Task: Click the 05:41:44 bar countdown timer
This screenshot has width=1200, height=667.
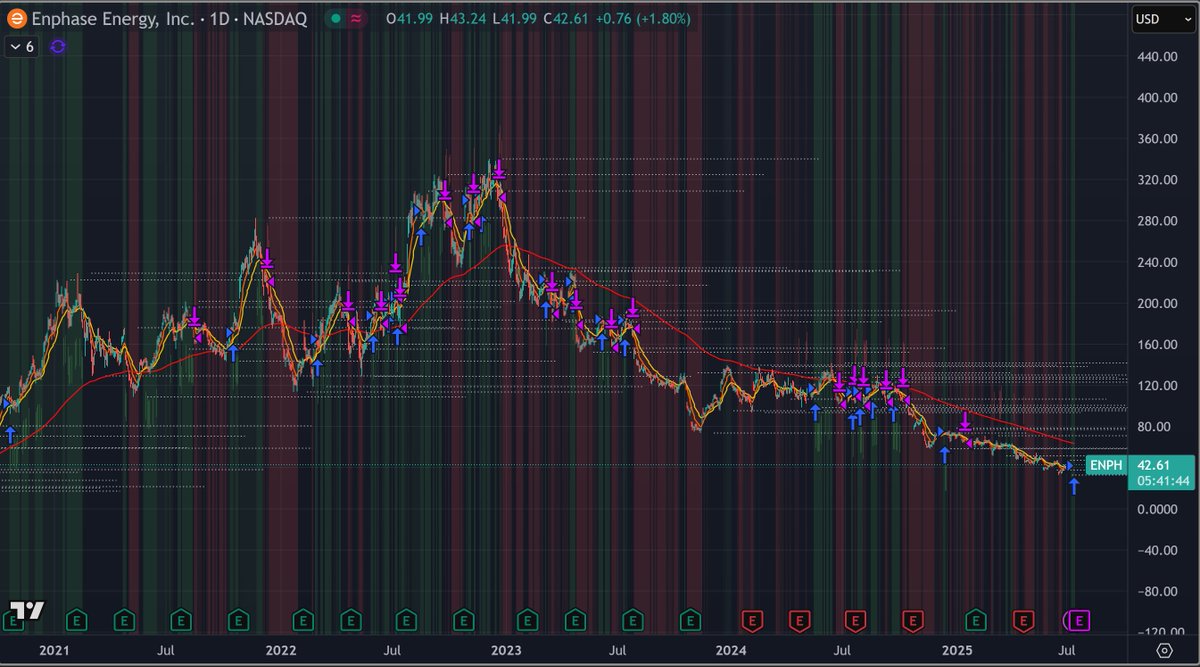Action: pos(1161,481)
